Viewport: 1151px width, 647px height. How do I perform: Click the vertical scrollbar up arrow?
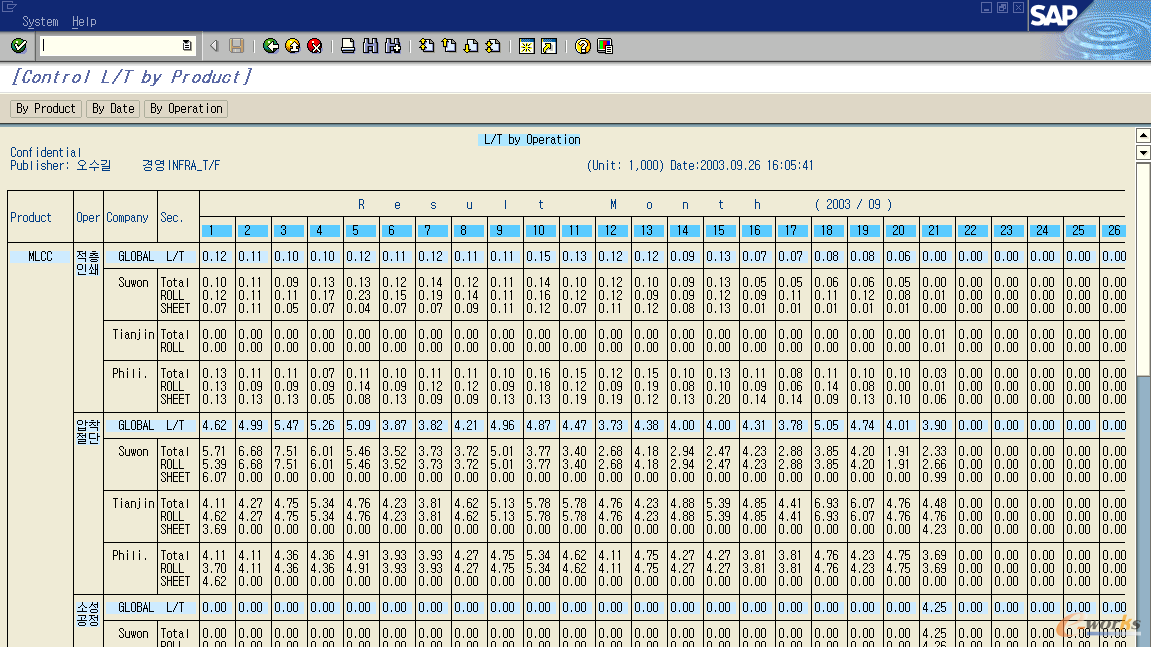[1143, 135]
